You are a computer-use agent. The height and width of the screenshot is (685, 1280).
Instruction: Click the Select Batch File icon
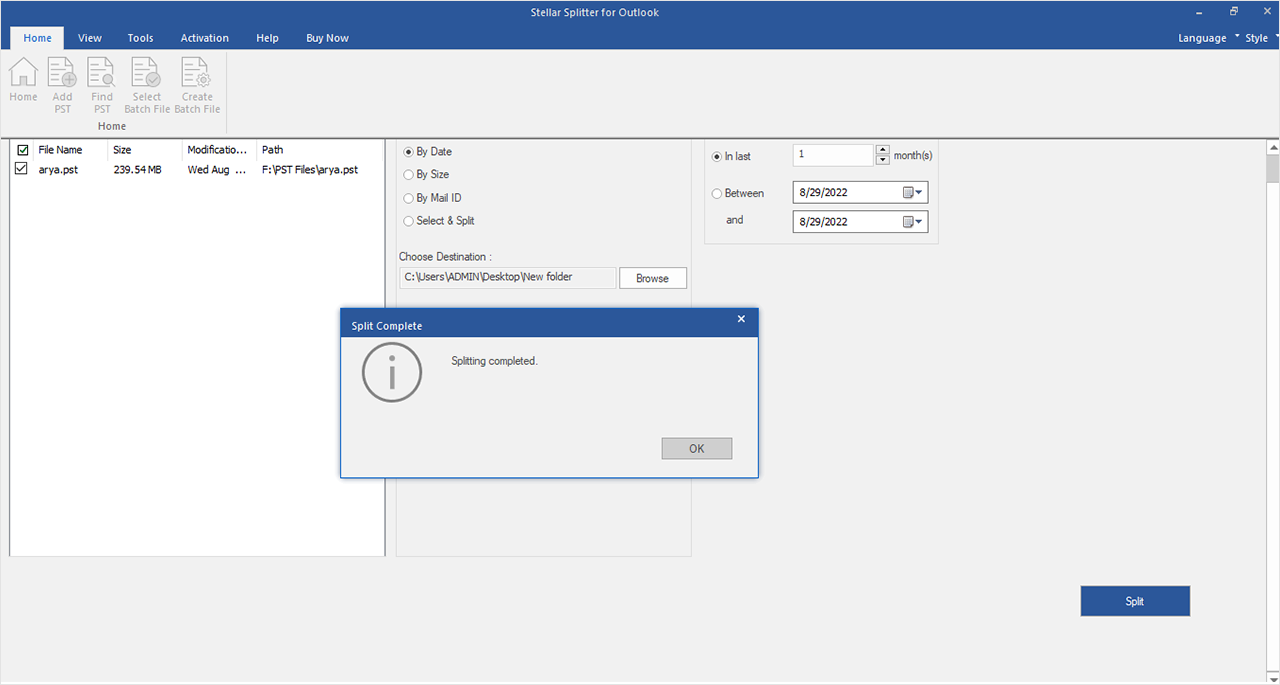coord(147,85)
